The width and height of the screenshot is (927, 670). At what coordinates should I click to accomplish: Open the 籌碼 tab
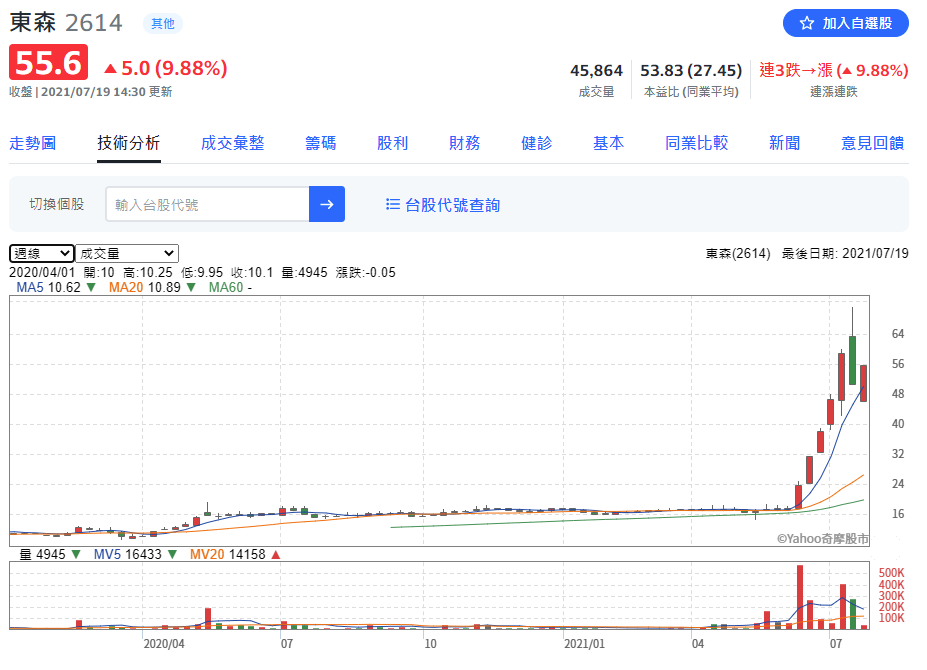320,143
